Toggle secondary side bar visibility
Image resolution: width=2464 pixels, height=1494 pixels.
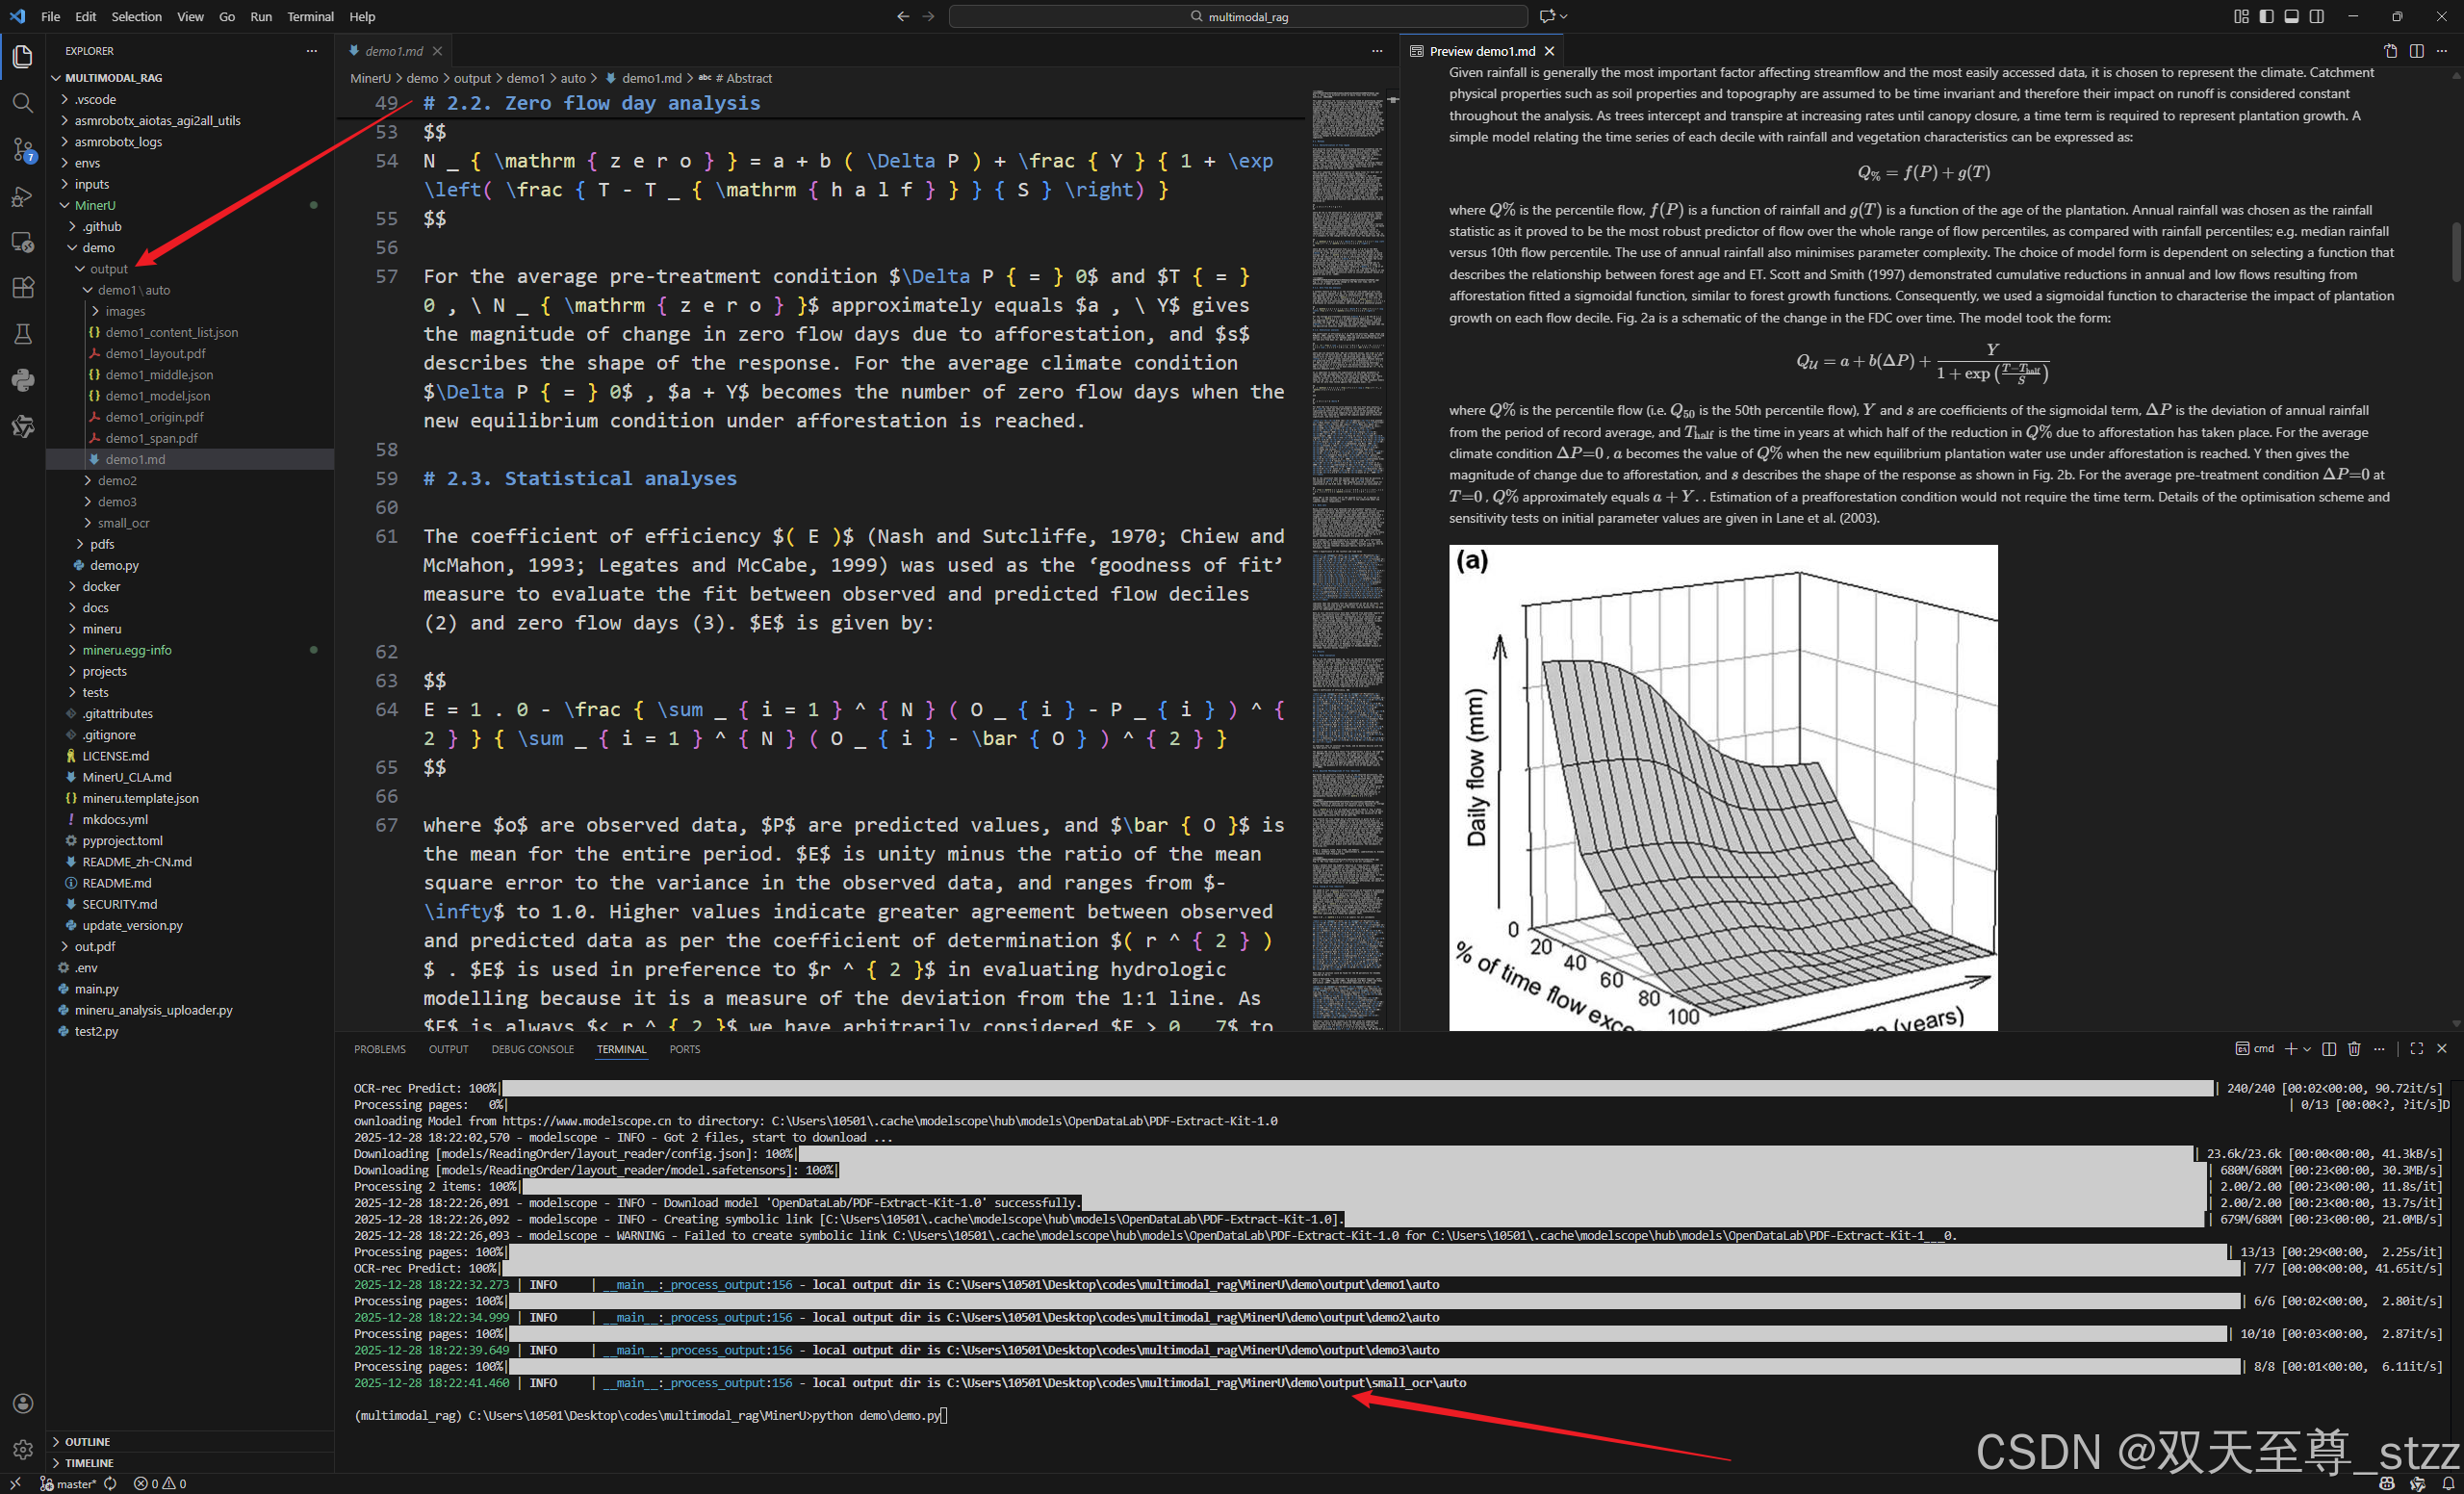2317,16
